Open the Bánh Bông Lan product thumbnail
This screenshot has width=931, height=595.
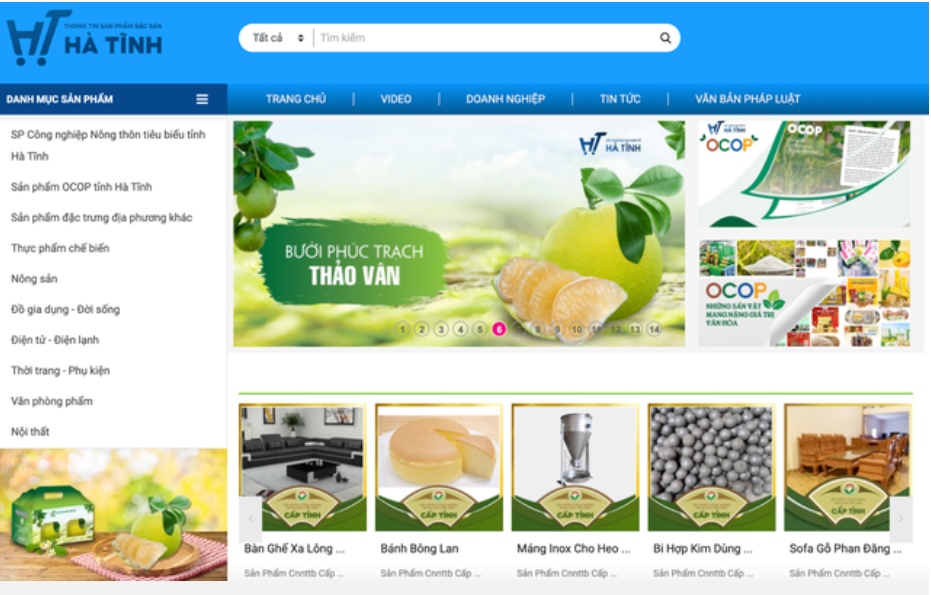tap(439, 467)
